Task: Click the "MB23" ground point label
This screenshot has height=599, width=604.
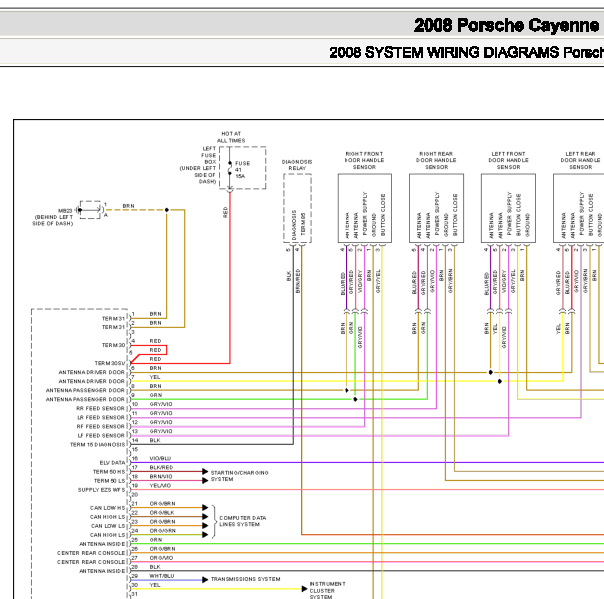Action: pyautogui.click(x=65, y=211)
